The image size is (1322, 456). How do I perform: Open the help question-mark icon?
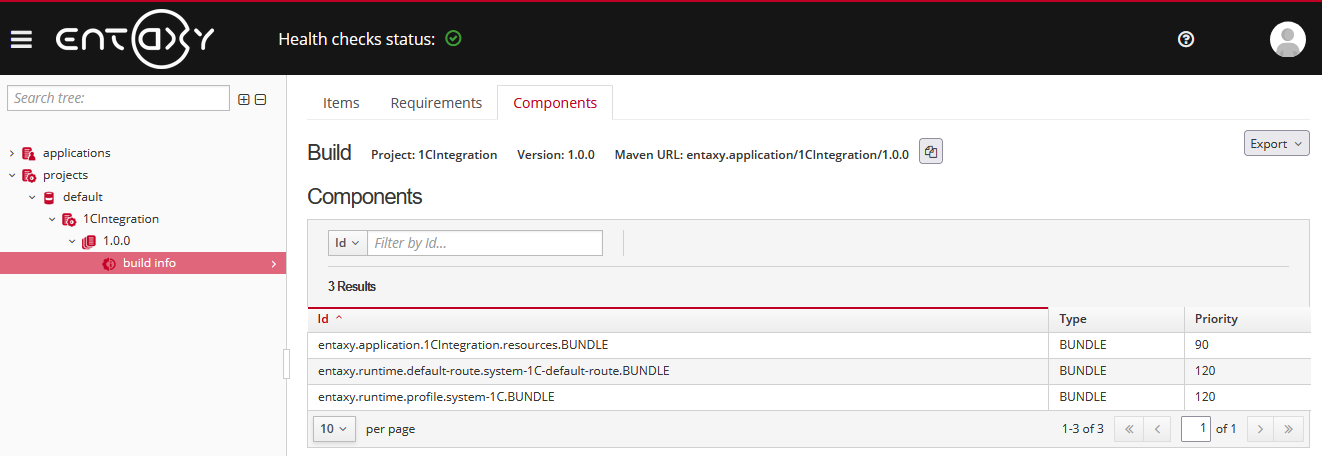(1186, 39)
